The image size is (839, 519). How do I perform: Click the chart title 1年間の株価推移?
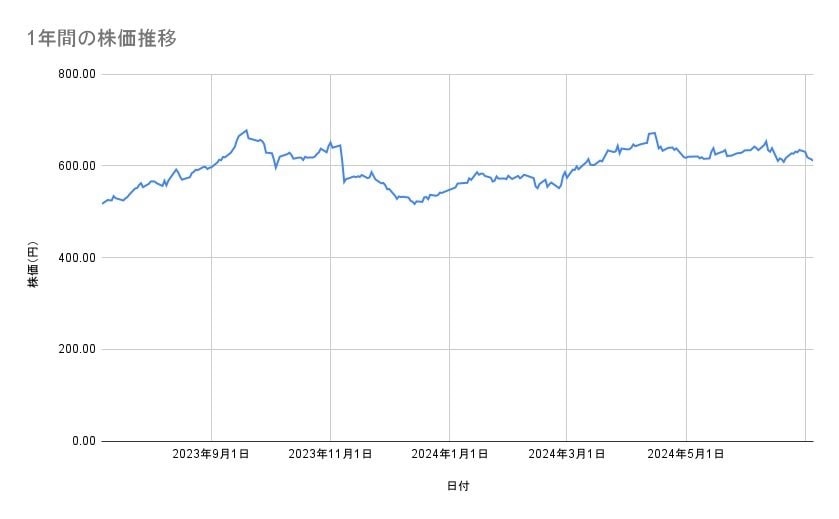103,38
